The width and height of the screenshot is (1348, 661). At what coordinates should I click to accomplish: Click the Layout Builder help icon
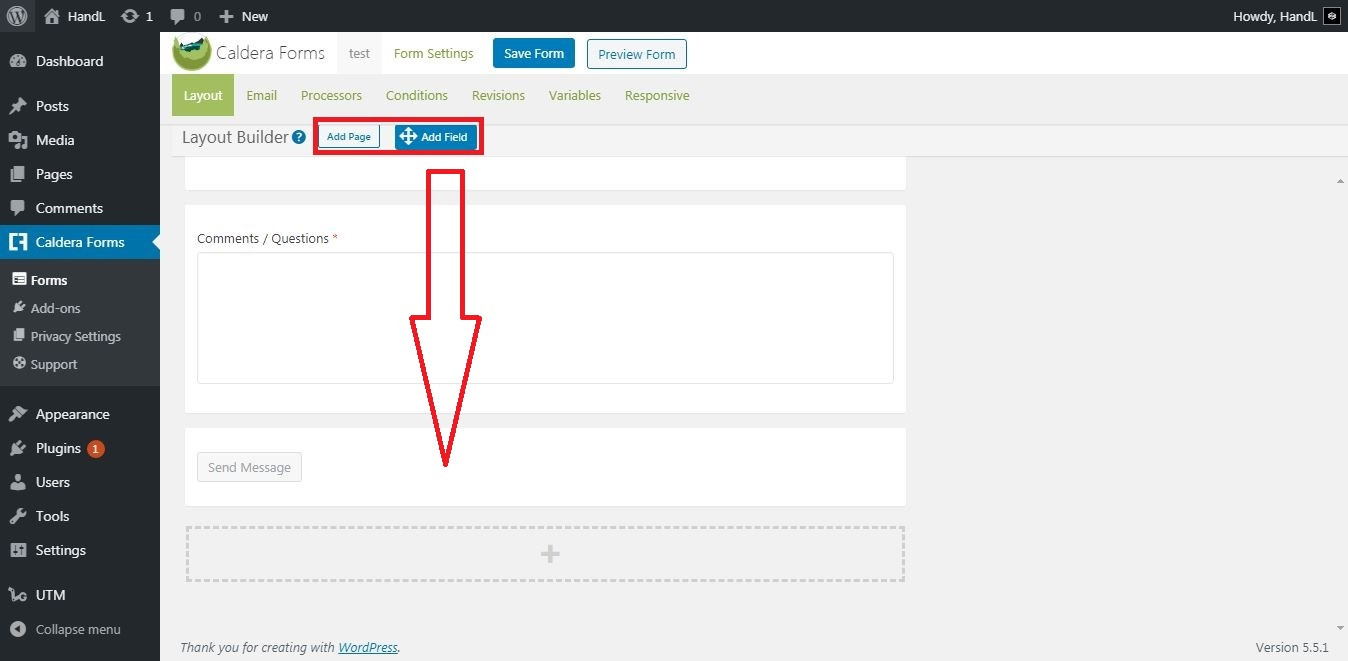tap(298, 138)
